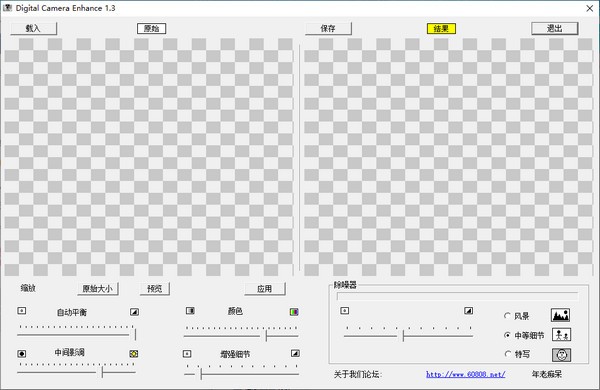Click the small square icon left of 自动平衡

[x=22, y=311]
